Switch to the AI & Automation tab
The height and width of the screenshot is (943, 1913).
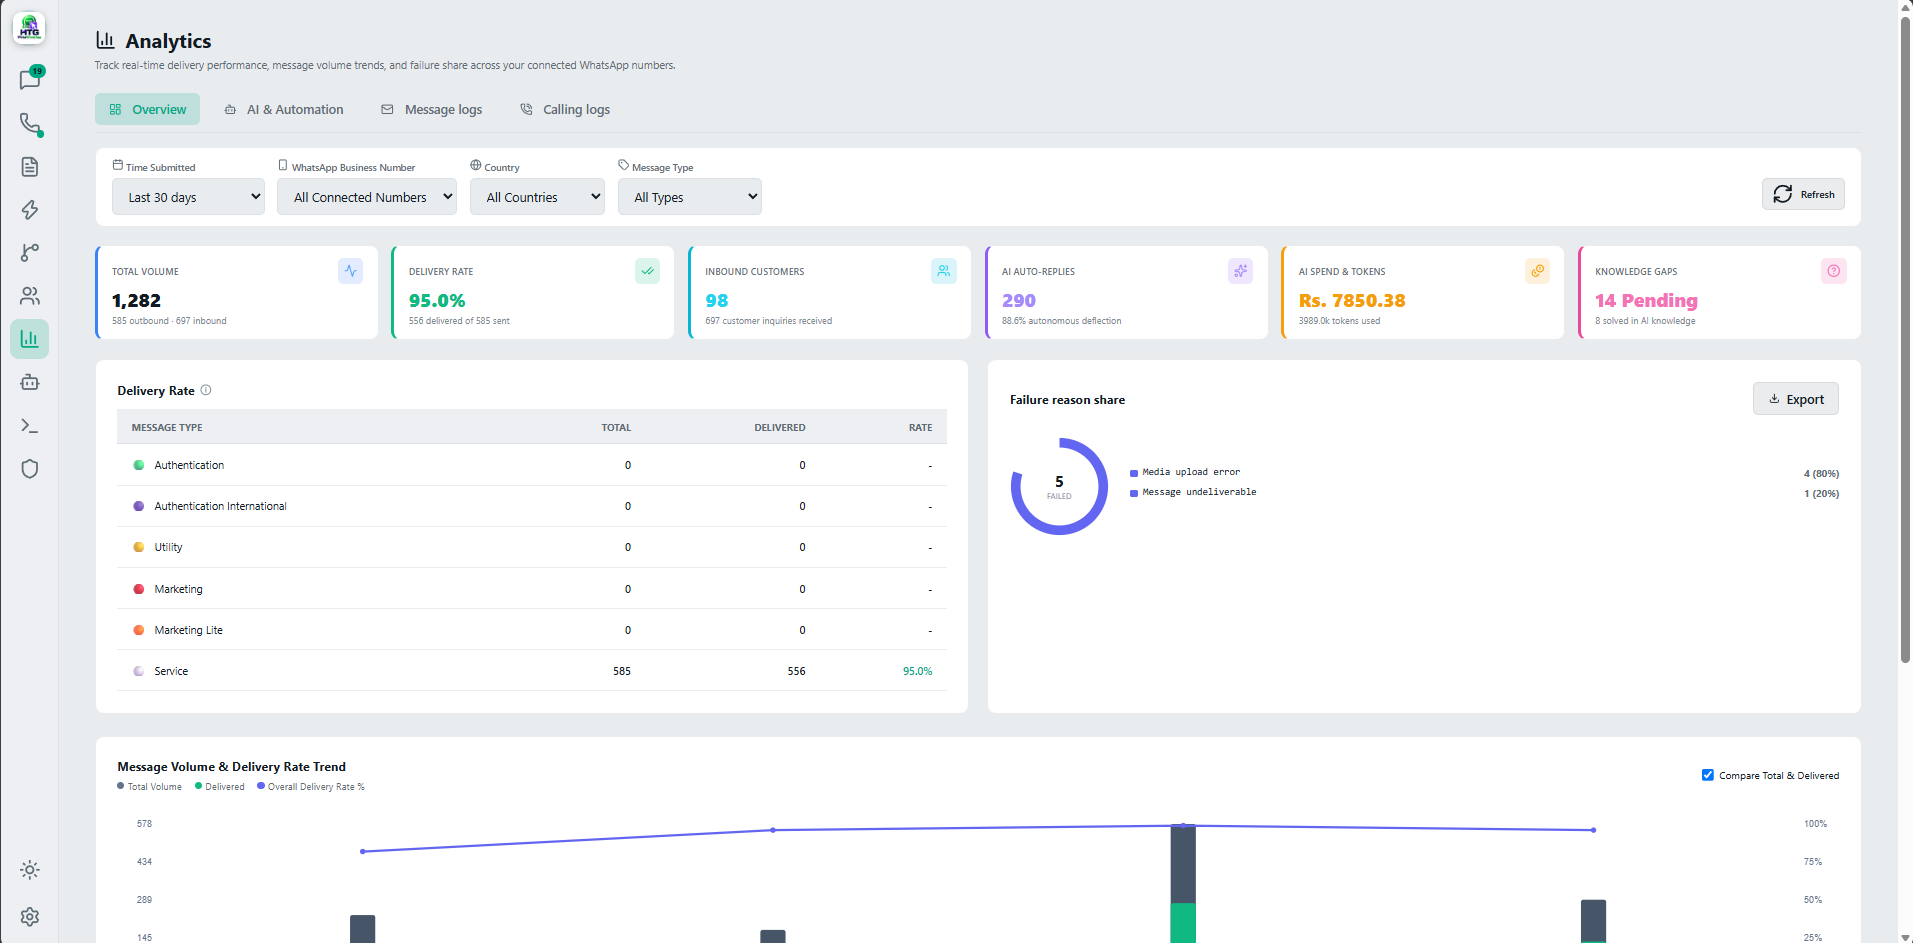[x=284, y=109]
